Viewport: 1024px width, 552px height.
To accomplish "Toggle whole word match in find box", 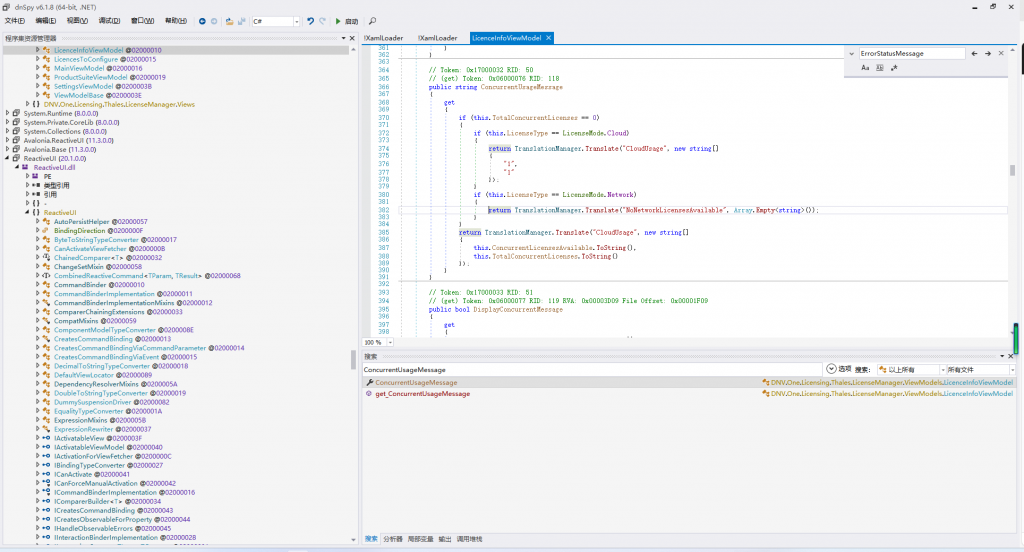I will 879,68.
